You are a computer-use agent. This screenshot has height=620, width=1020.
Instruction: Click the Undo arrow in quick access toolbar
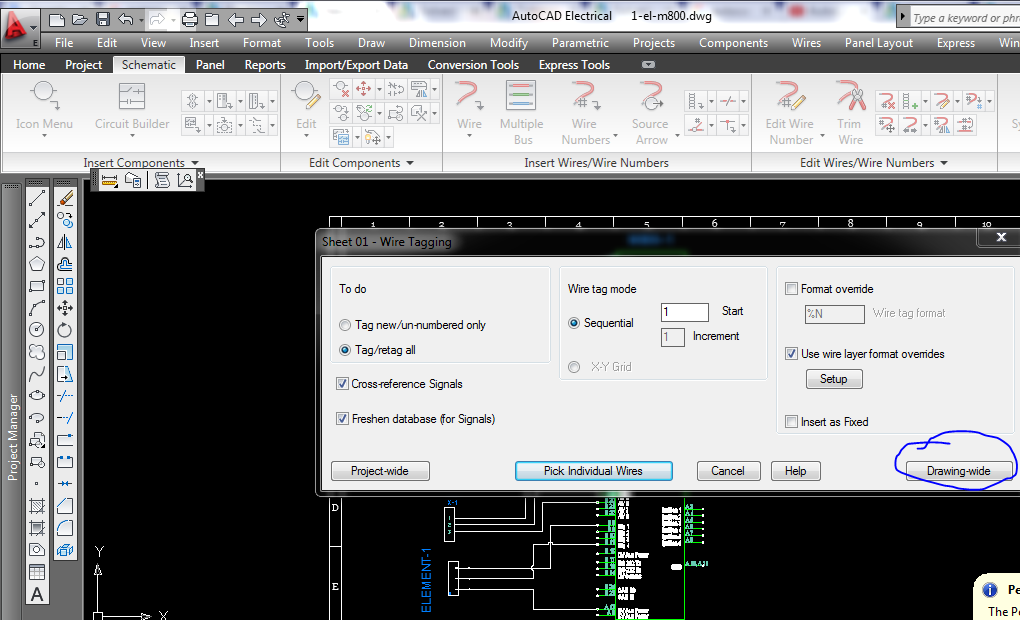126,19
